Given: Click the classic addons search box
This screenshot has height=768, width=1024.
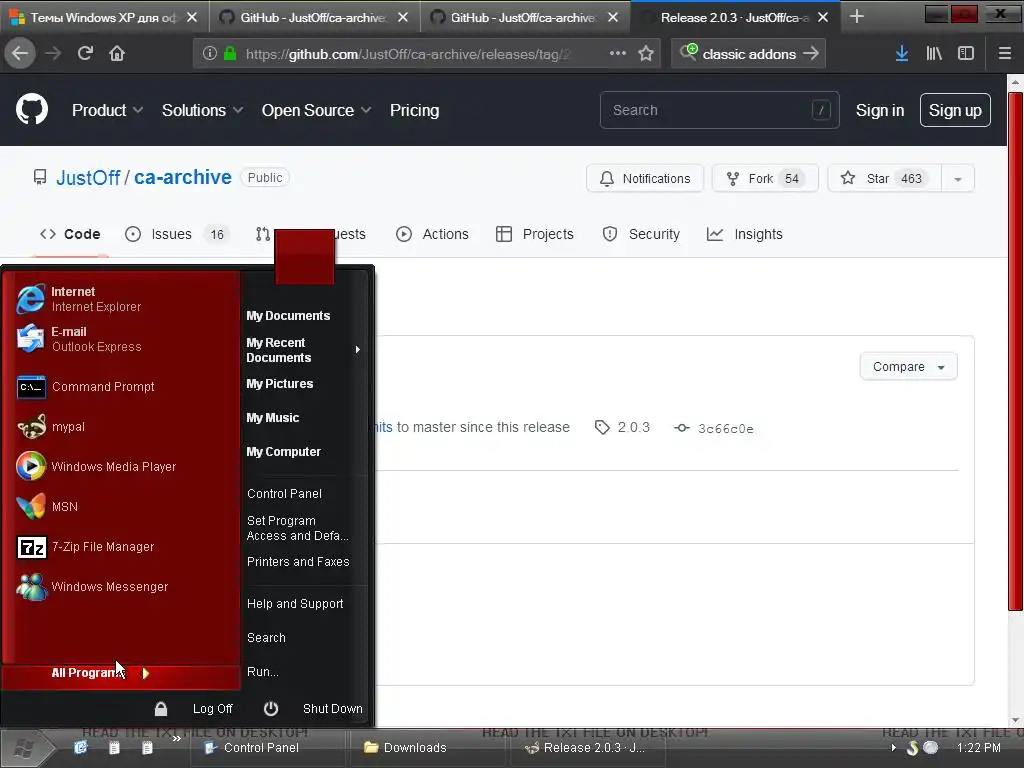Looking at the screenshot, I should (x=748, y=54).
